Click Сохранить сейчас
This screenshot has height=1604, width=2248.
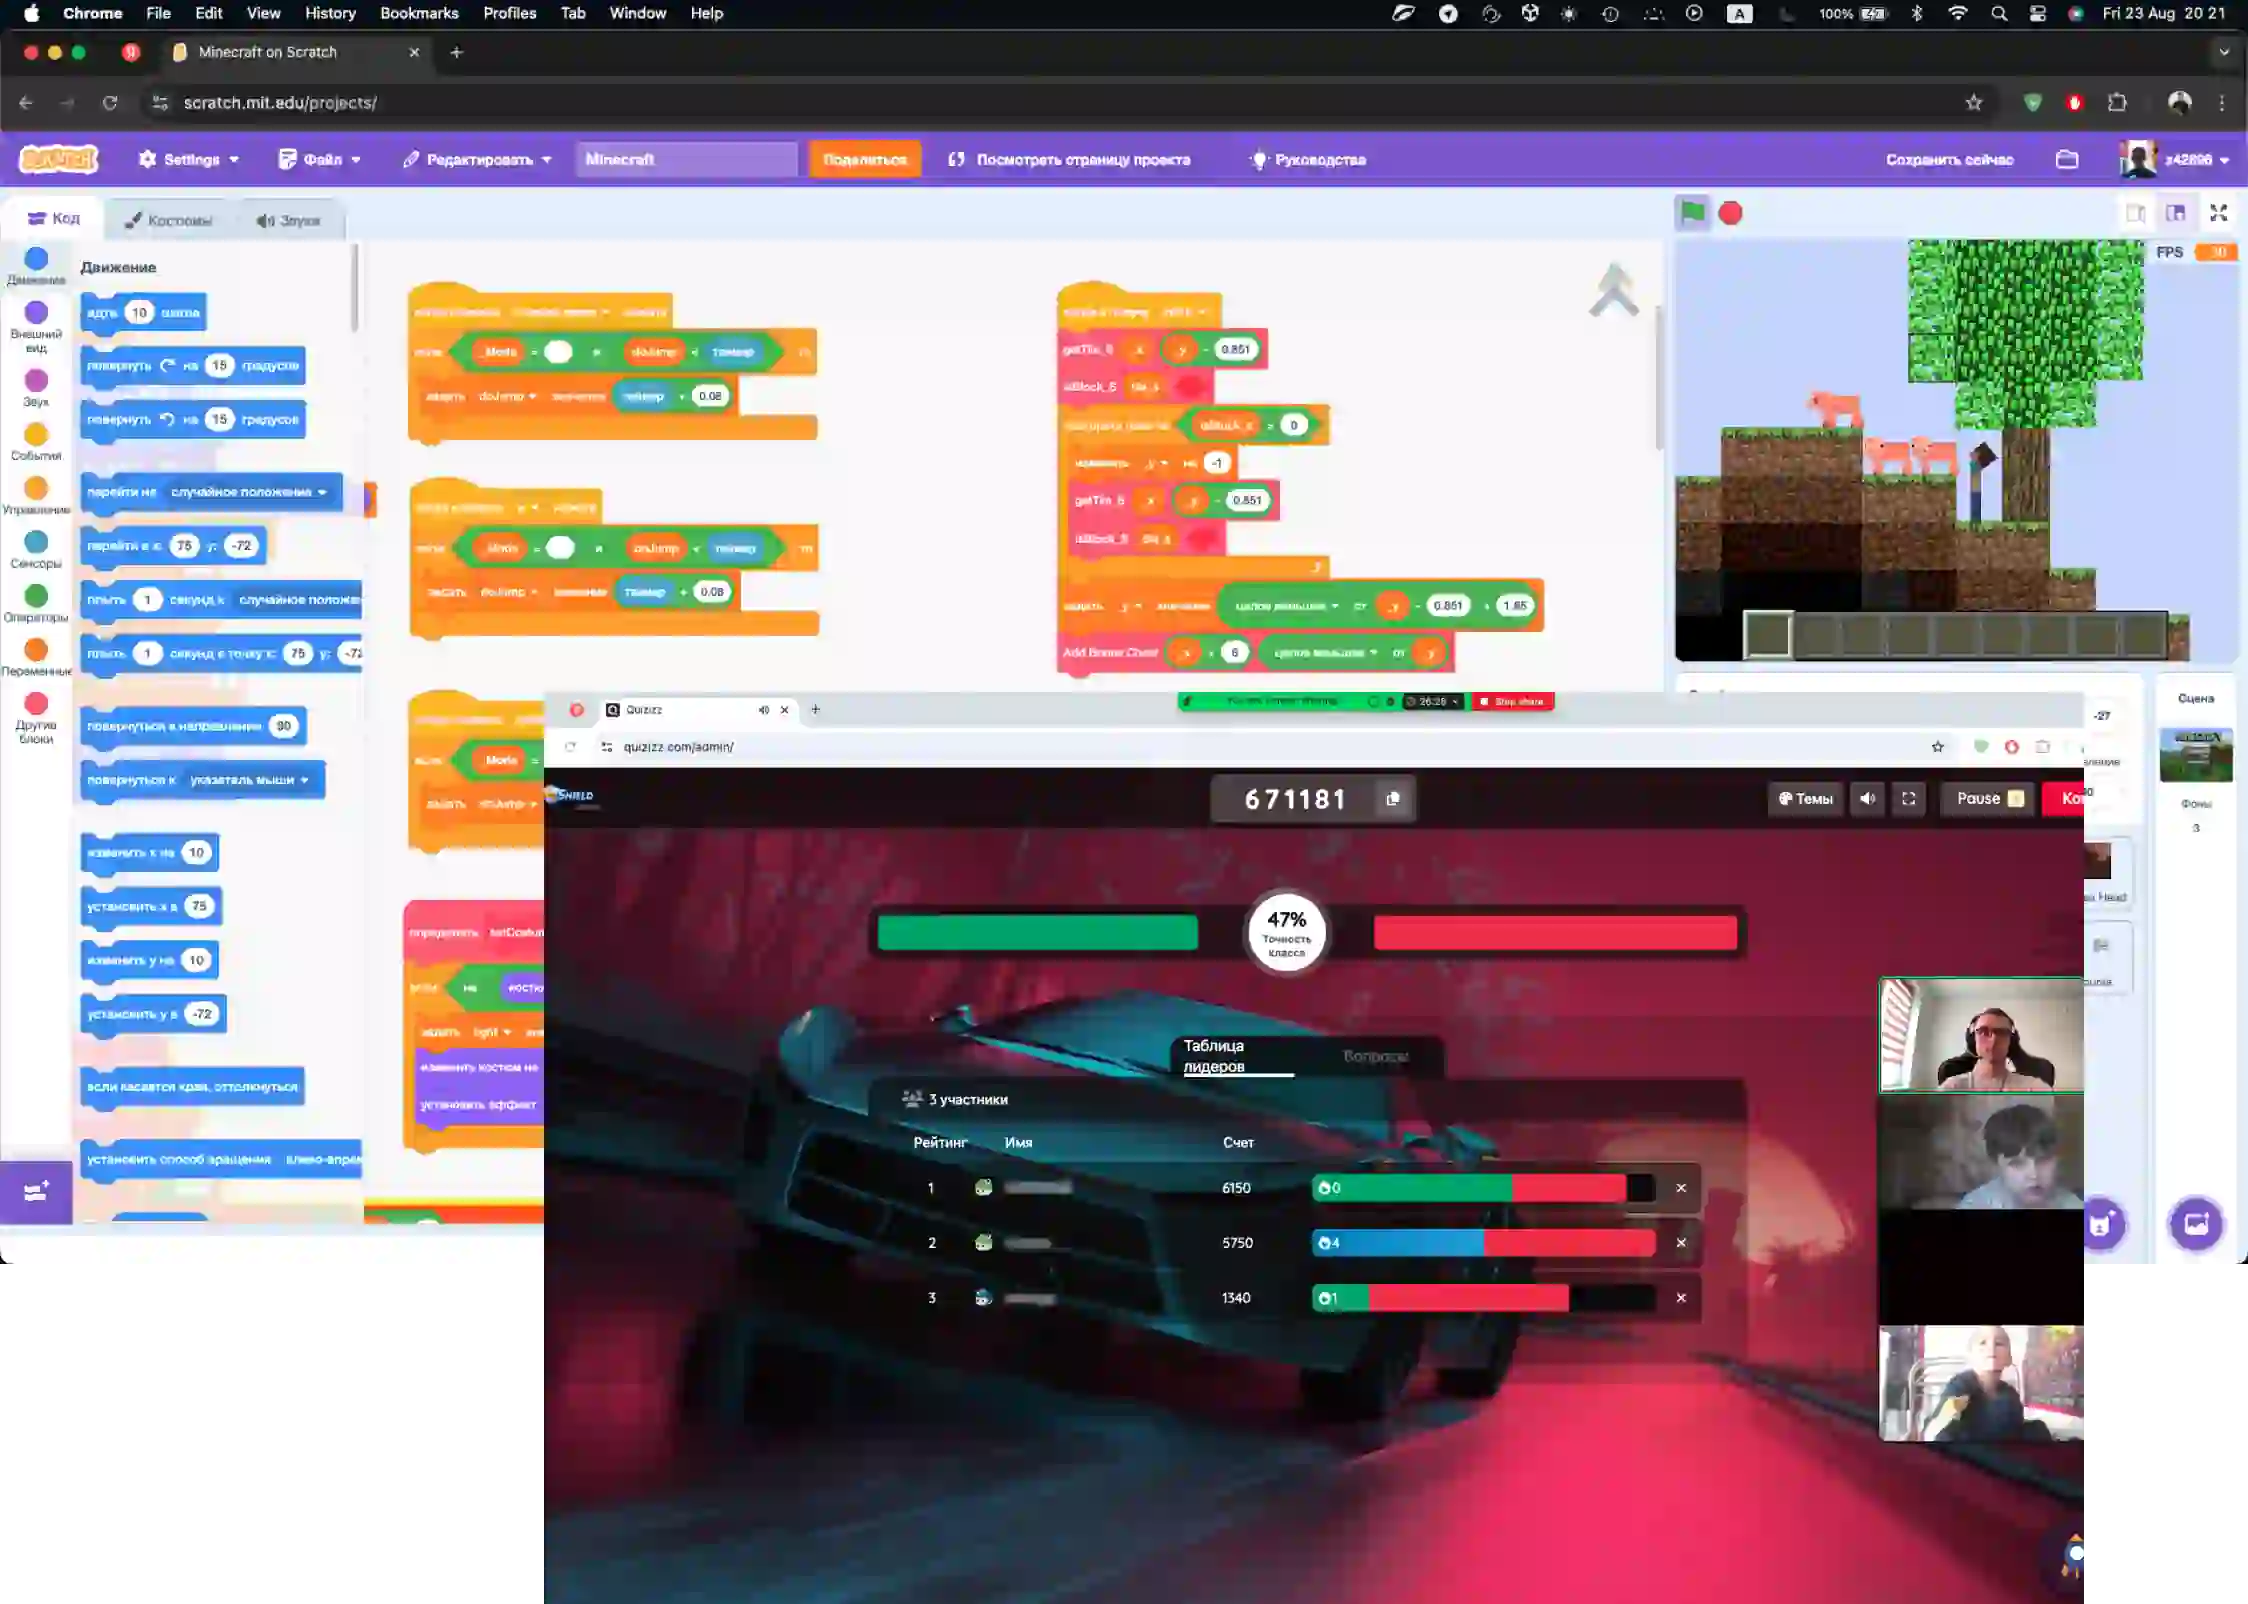click(1949, 159)
